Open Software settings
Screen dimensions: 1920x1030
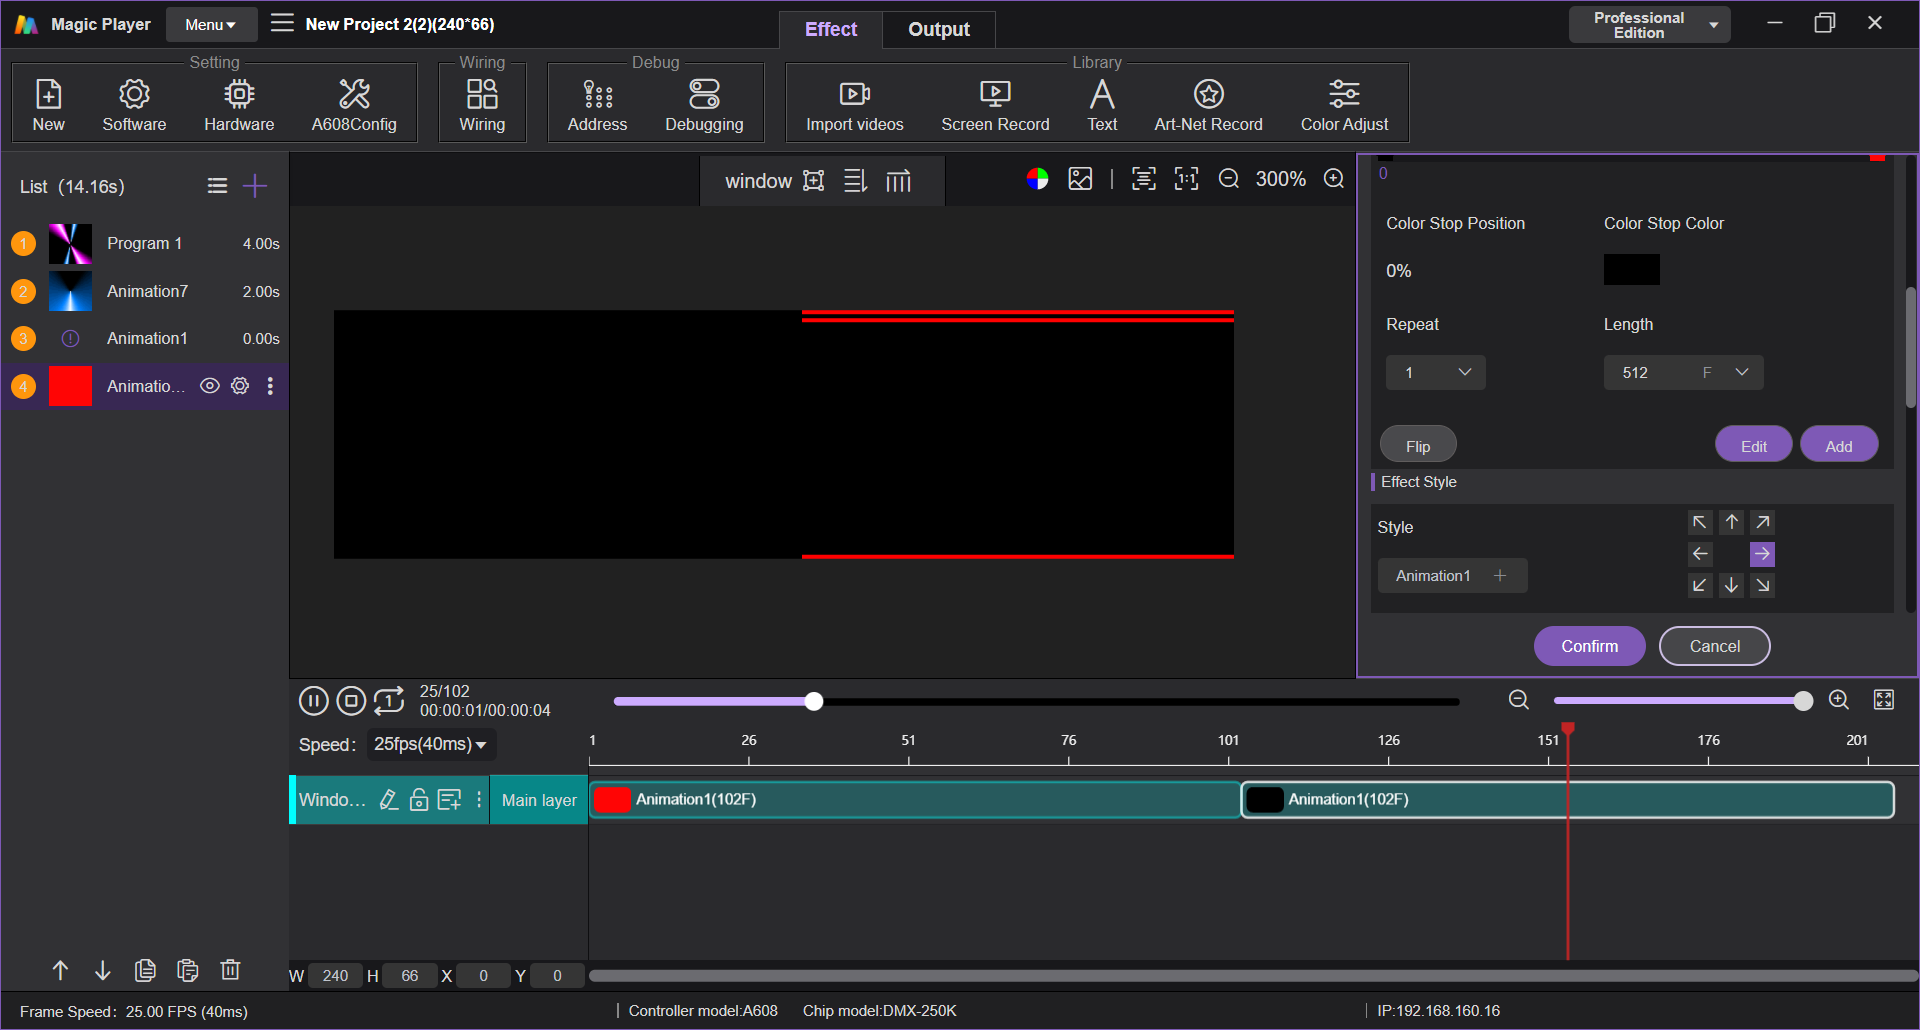click(x=134, y=104)
